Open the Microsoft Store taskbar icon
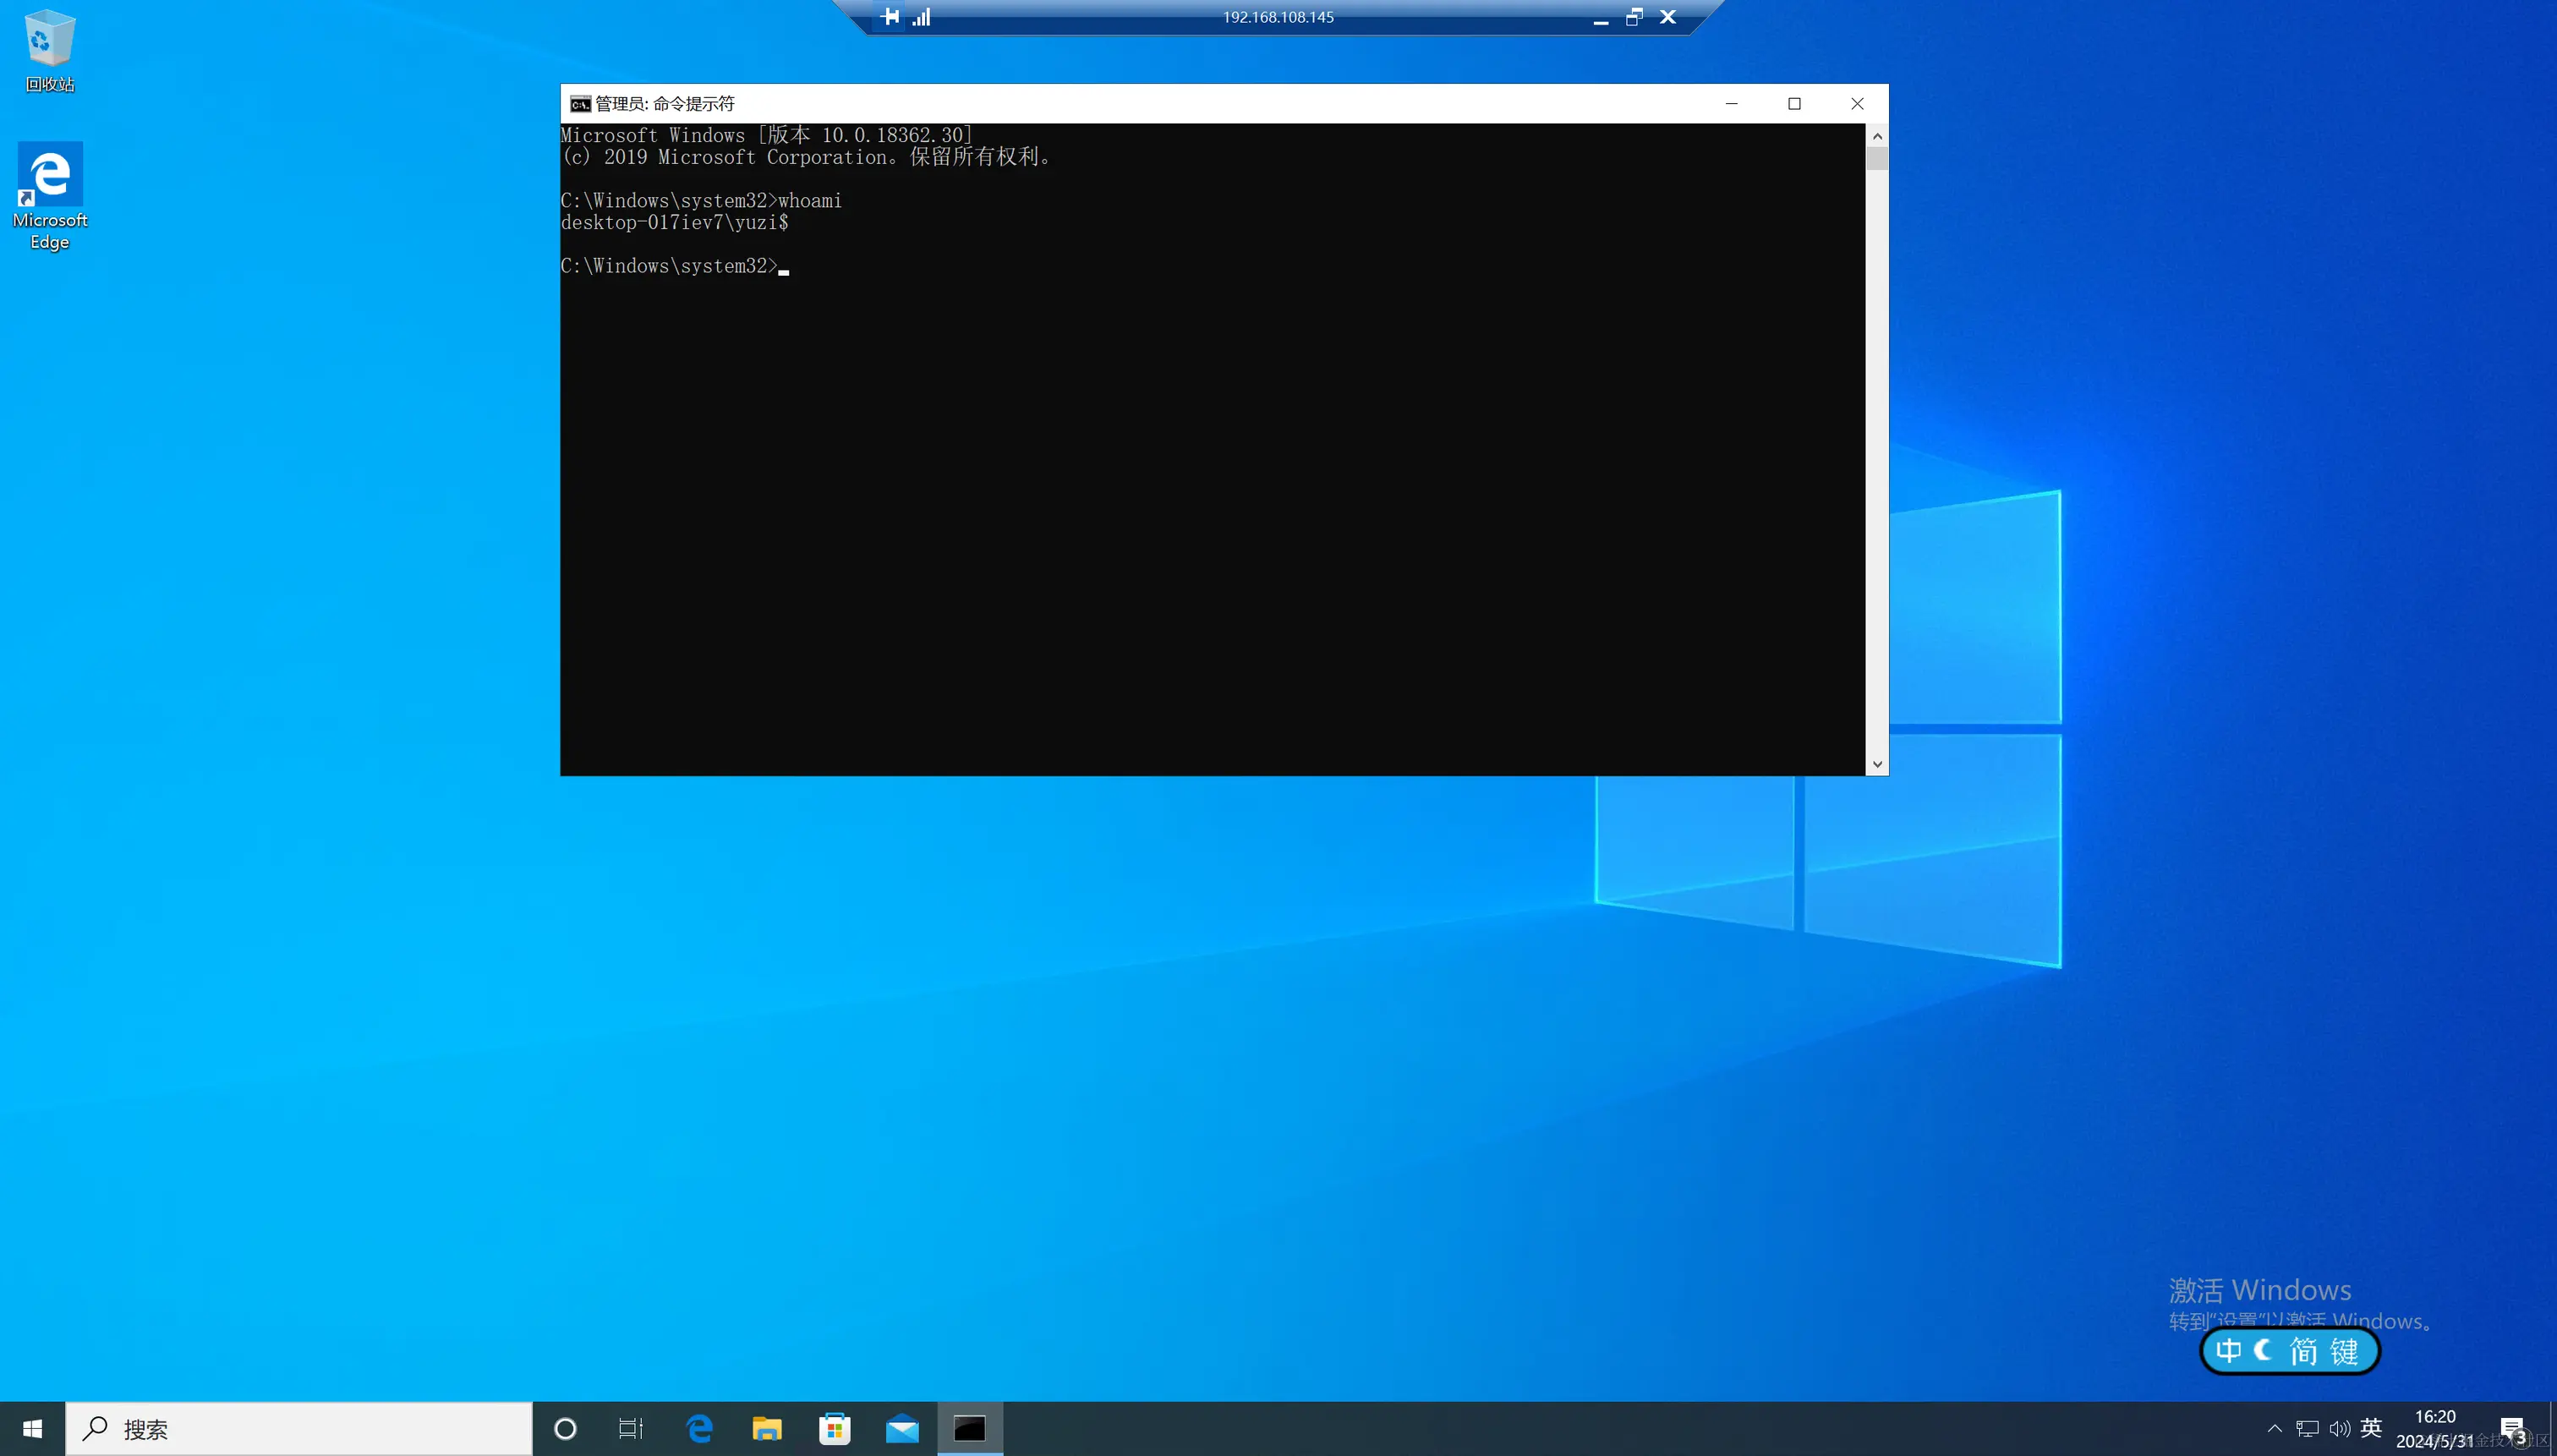 click(834, 1429)
